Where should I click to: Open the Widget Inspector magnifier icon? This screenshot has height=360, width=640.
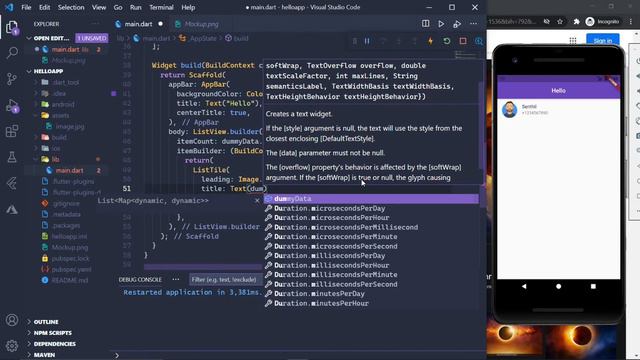click(479, 41)
